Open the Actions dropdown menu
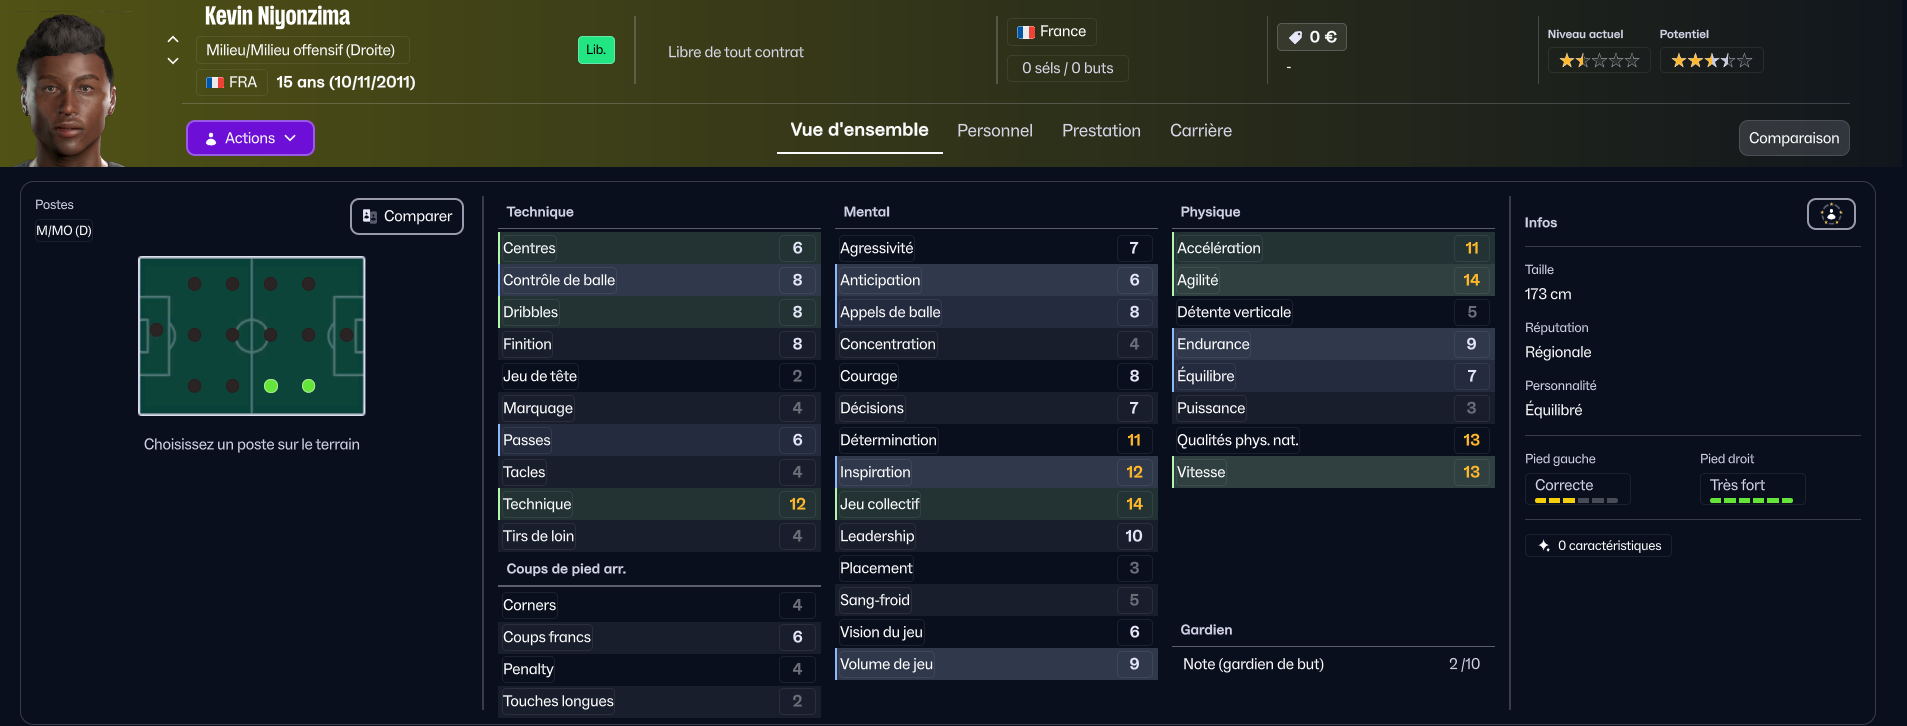This screenshot has width=1907, height=726. [x=250, y=138]
